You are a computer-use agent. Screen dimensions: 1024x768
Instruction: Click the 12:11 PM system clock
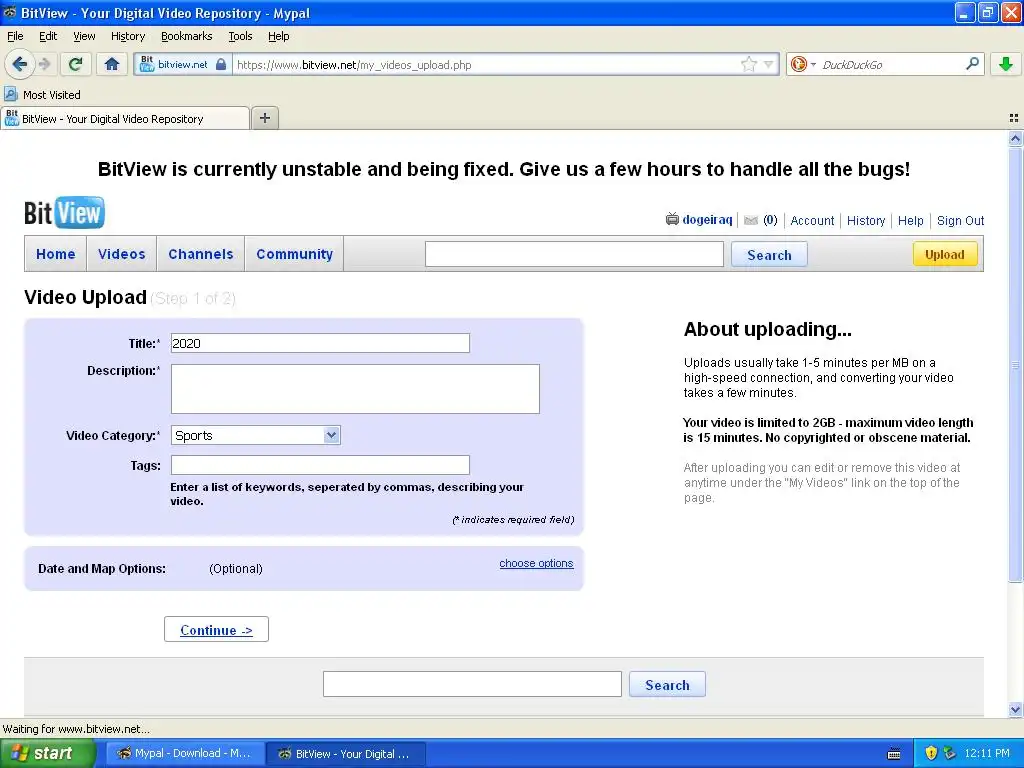987,754
